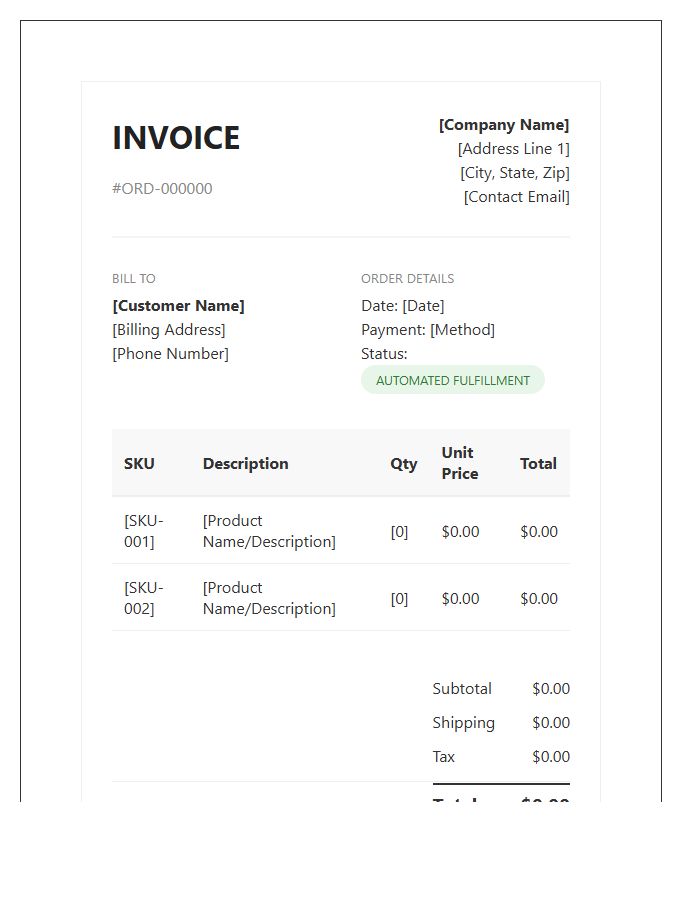Click the ORDER DETAILS label
The height and width of the screenshot is (900, 700).
[407, 278]
